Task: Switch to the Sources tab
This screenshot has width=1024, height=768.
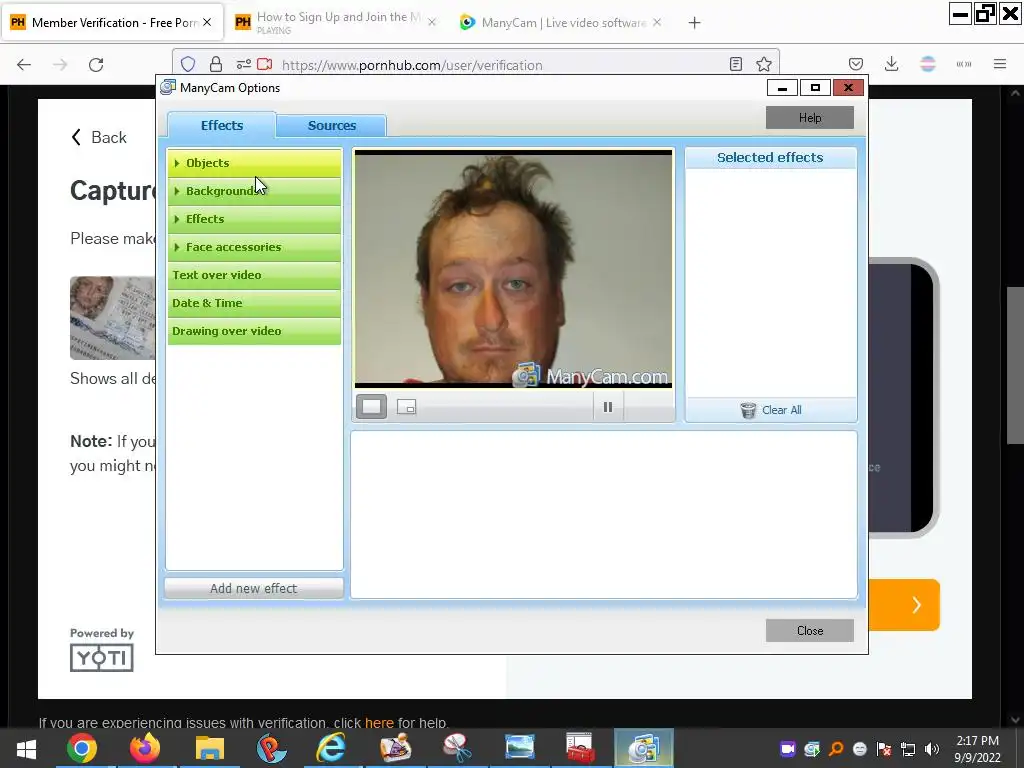Action: (x=332, y=125)
